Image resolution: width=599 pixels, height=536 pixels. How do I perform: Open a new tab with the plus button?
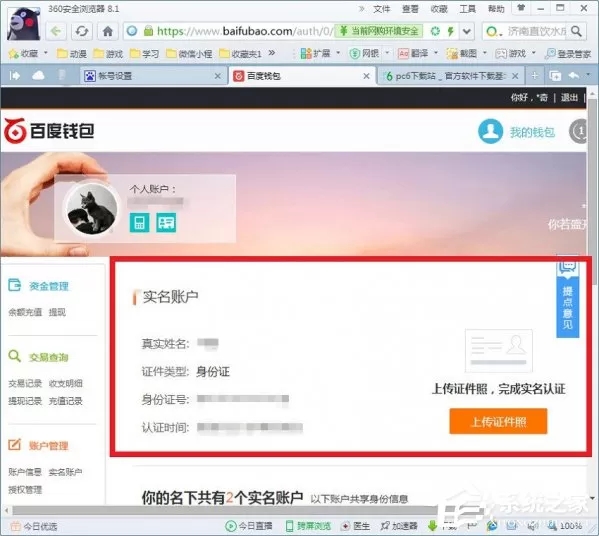pyautogui.click(x=534, y=76)
